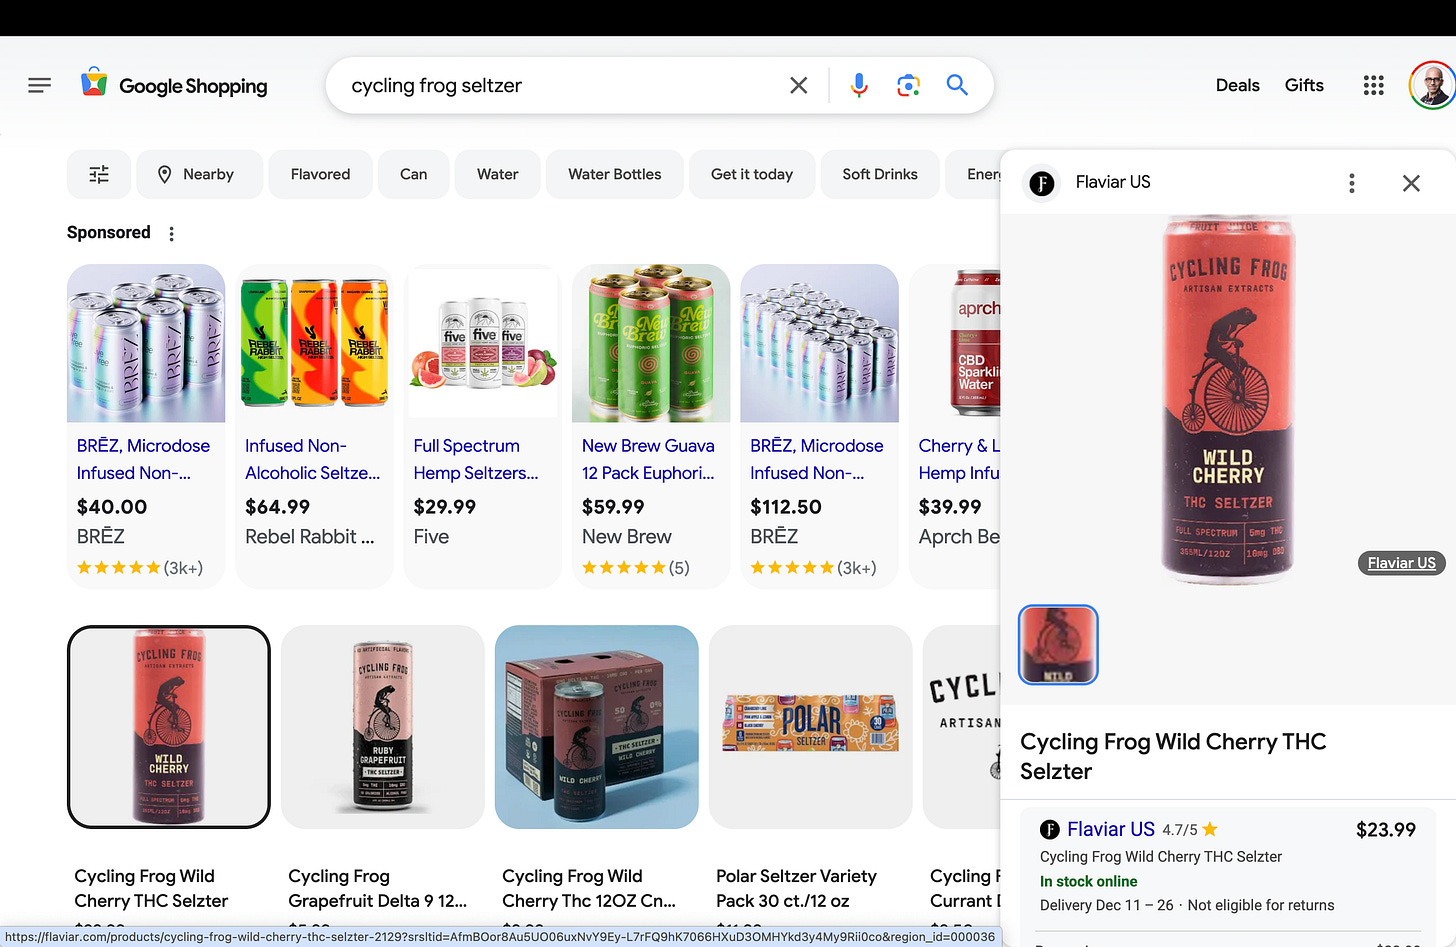This screenshot has height=947, width=1456.
Task: Click the 4.7/5 seller rating
Action: [1189, 830]
